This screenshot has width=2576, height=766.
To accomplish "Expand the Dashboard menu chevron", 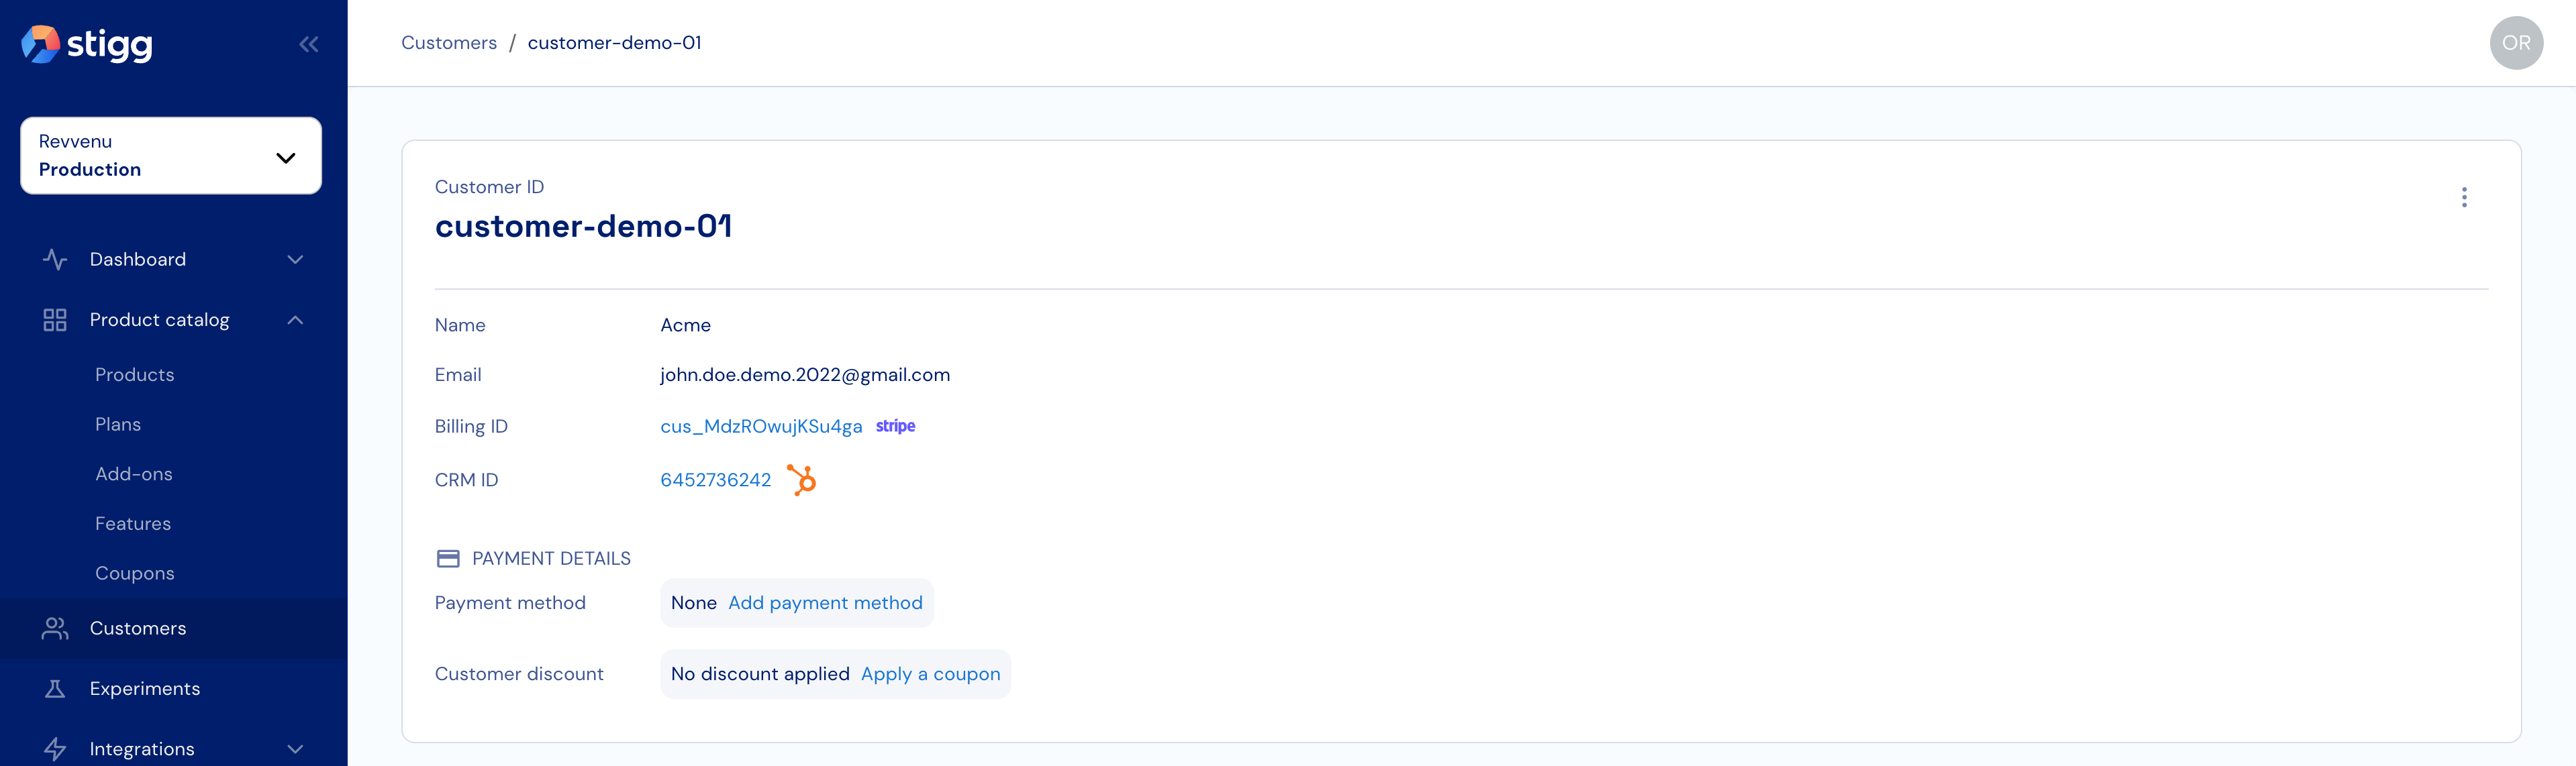I will (x=295, y=259).
